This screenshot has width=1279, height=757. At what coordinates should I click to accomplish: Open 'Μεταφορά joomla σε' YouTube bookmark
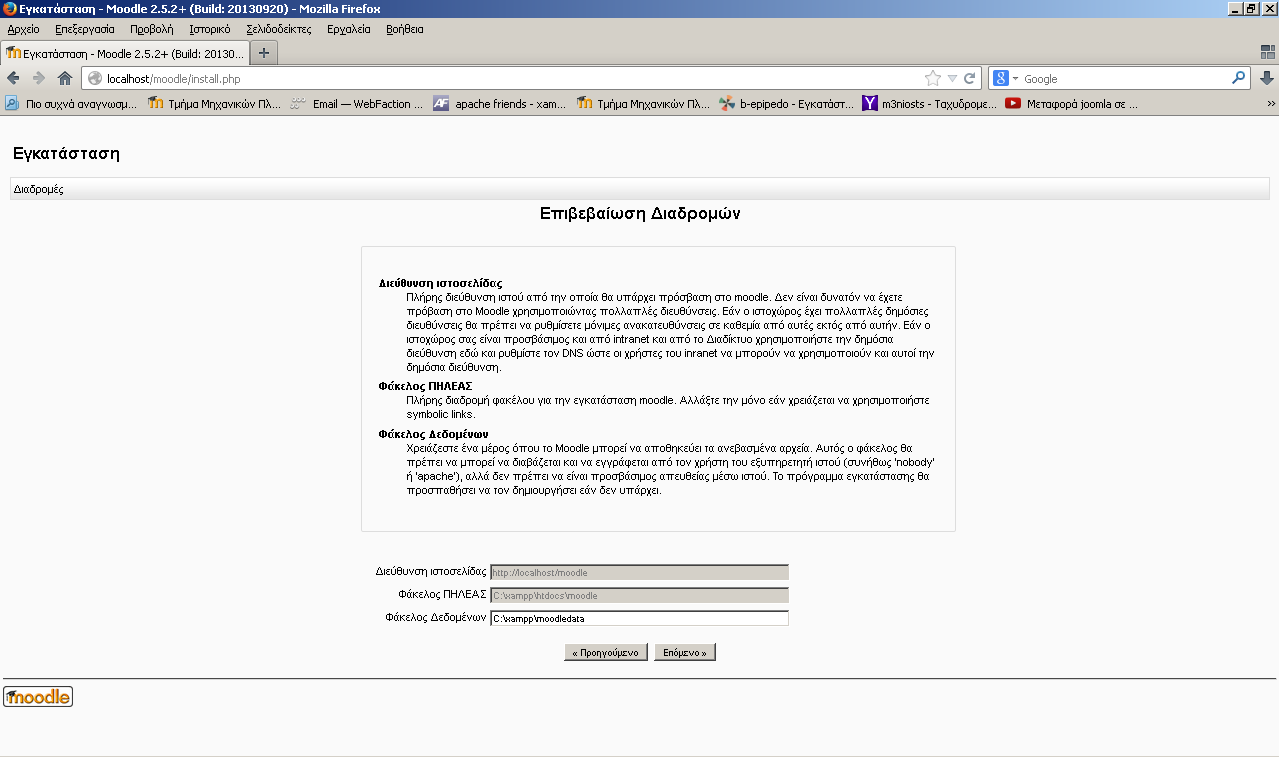click(x=1072, y=103)
